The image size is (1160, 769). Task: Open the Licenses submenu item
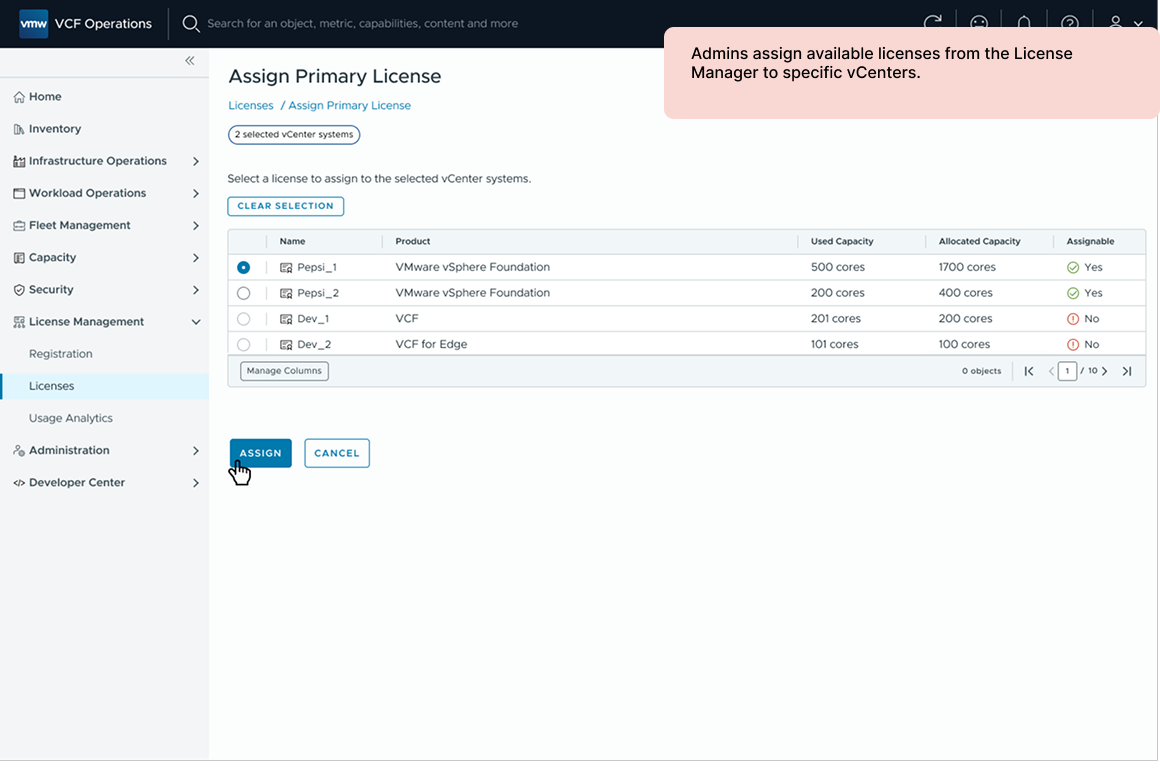(104, 386)
